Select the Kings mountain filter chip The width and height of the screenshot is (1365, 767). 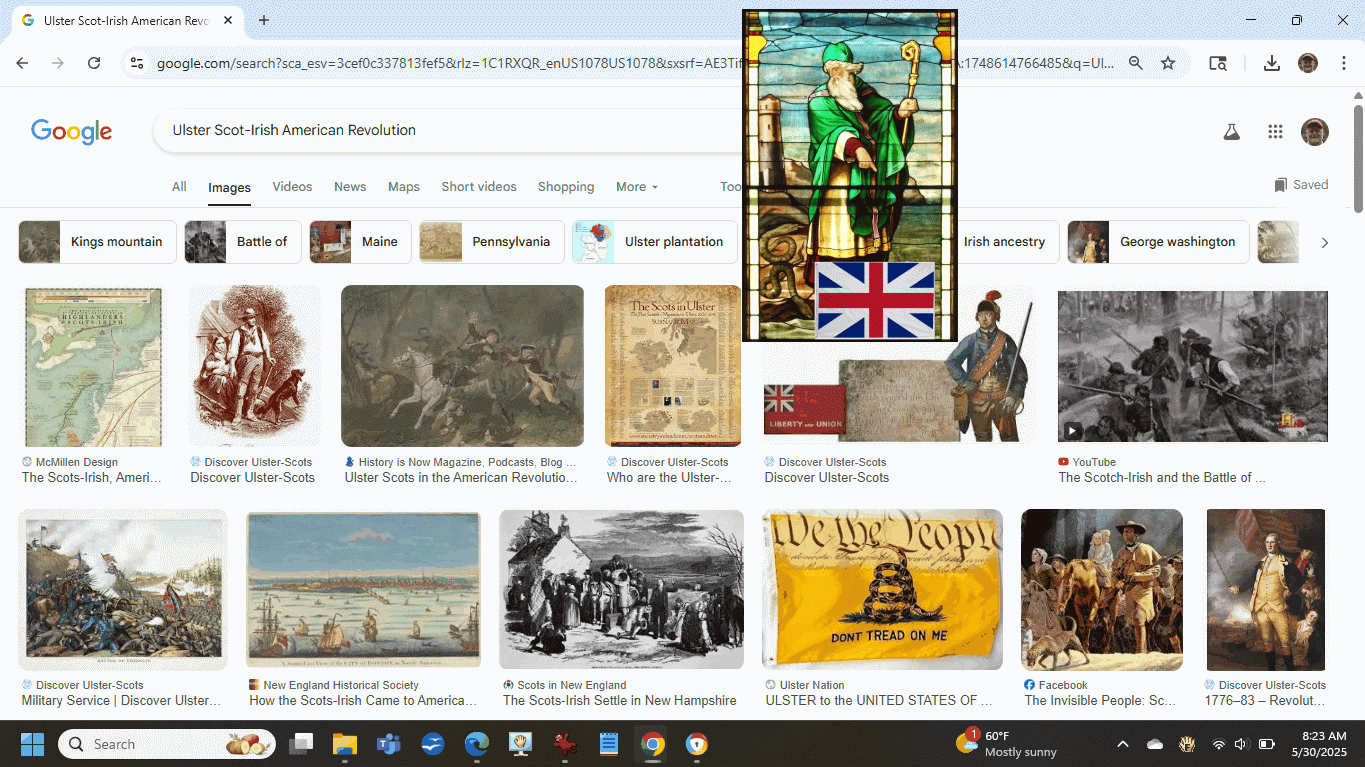coord(98,242)
